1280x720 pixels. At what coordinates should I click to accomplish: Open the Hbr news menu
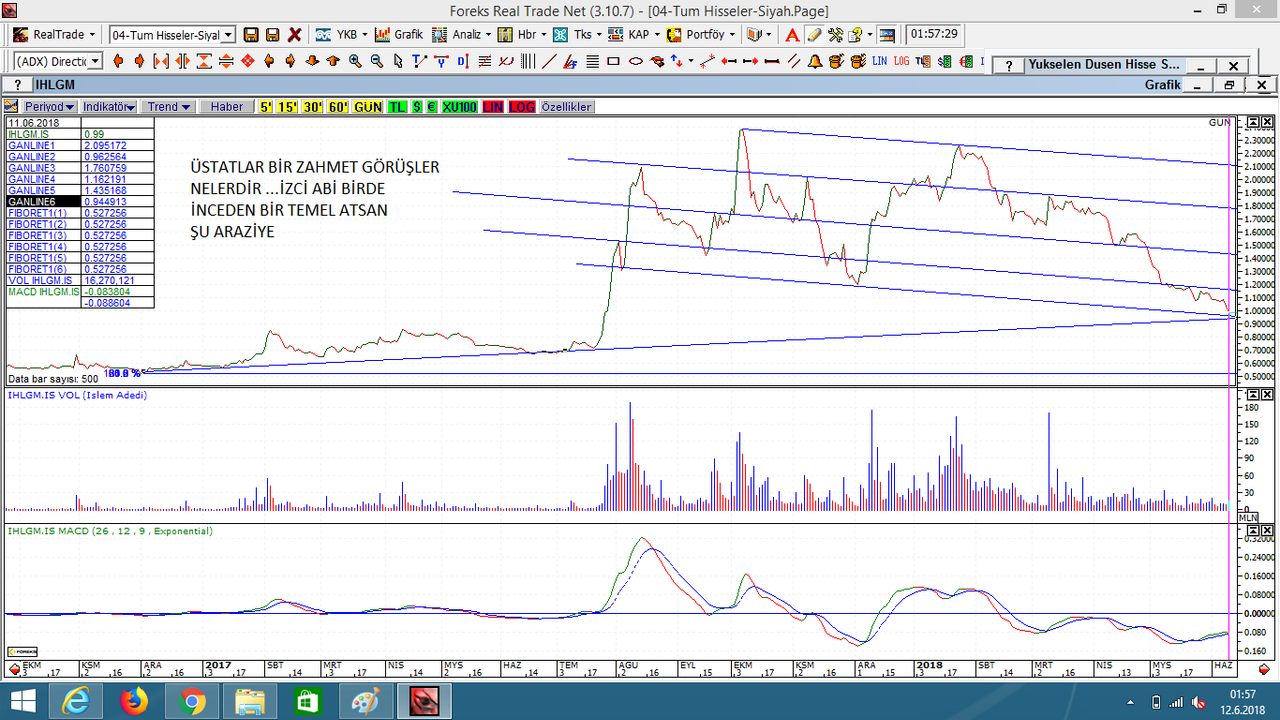click(x=523, y=35)
